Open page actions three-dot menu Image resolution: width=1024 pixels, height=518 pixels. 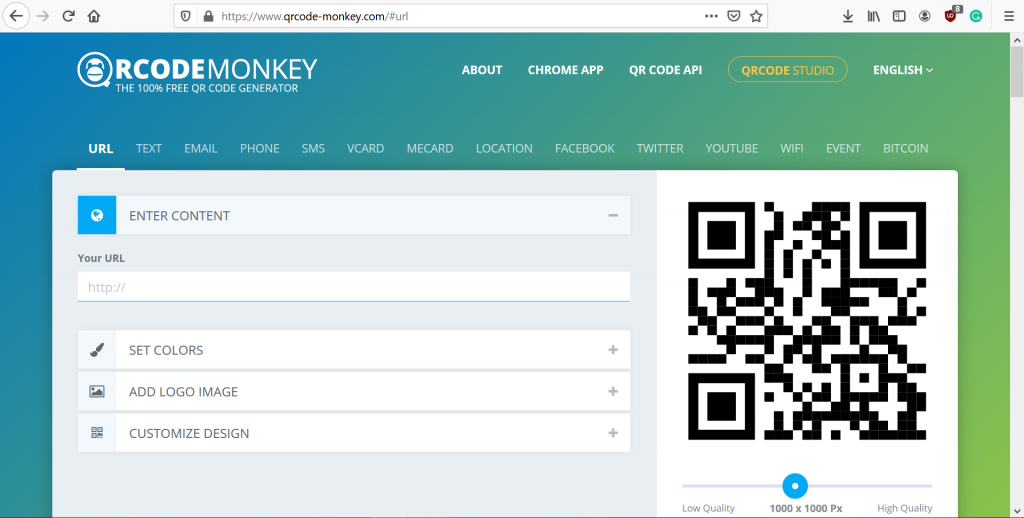pyautogui.click(x=711, y=16)
